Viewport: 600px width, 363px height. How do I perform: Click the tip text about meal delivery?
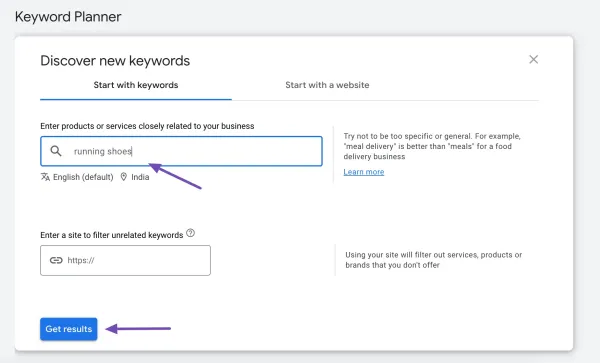[432, 146]
